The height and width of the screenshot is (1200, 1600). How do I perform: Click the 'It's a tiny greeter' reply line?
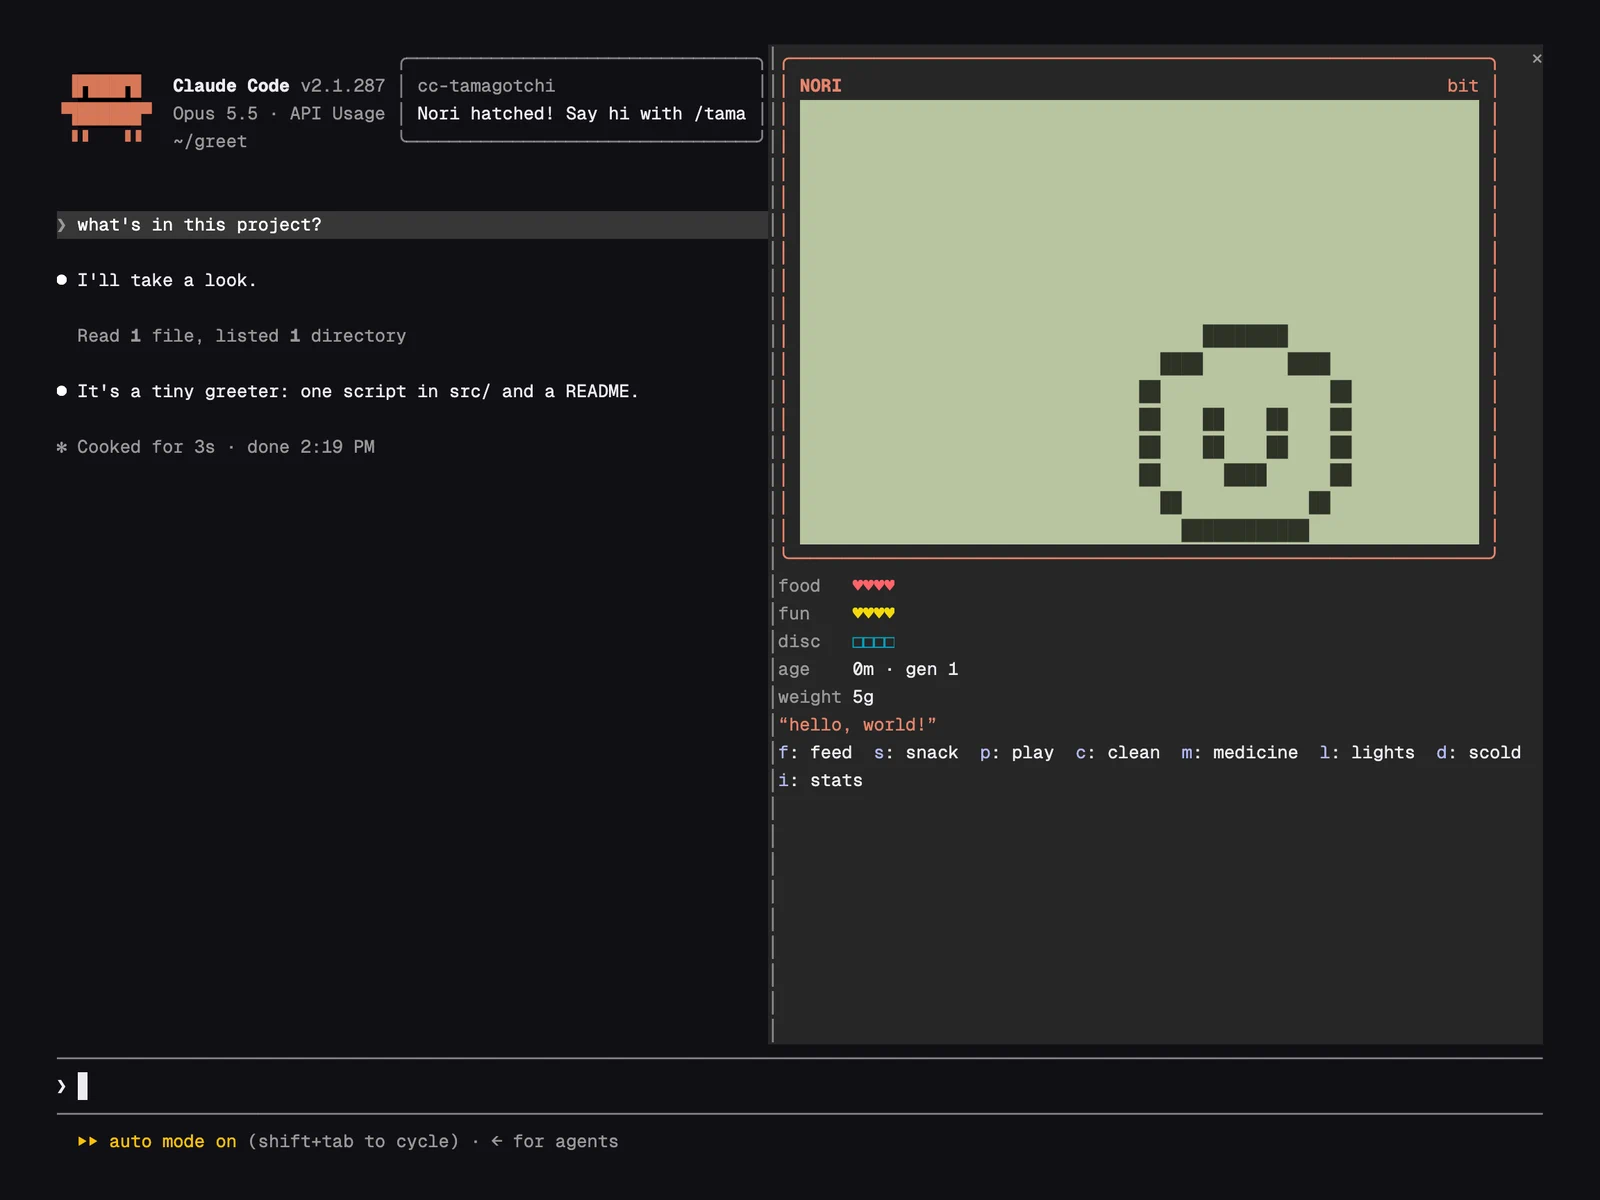[357, 391]
